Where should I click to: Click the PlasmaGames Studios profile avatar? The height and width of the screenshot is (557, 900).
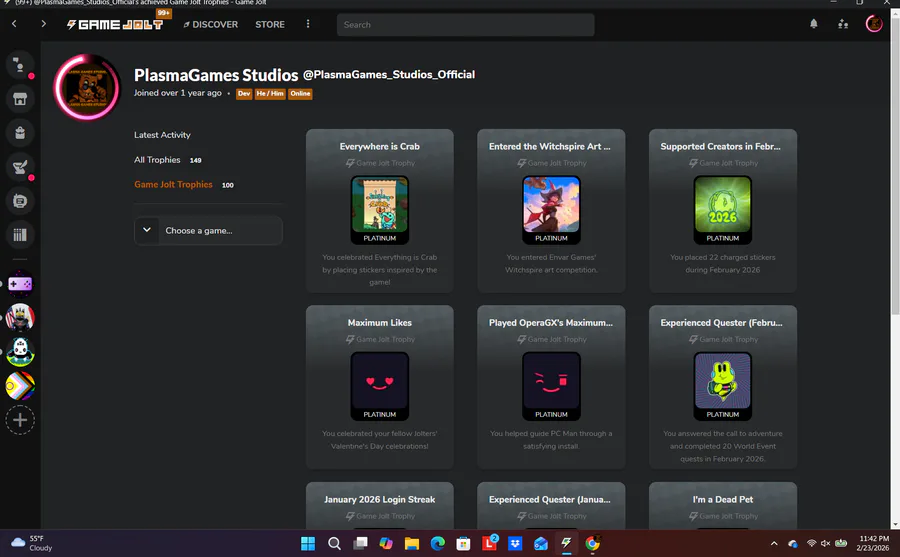click(x=87, y=88)
